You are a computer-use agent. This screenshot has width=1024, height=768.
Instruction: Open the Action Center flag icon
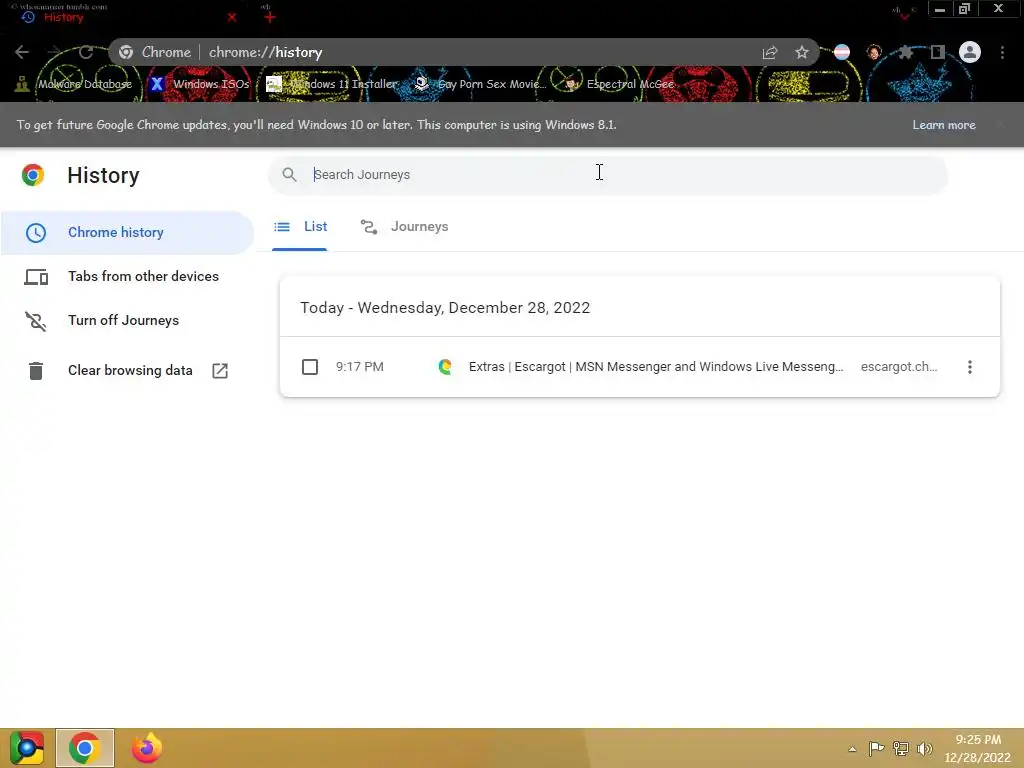(876, 748)
